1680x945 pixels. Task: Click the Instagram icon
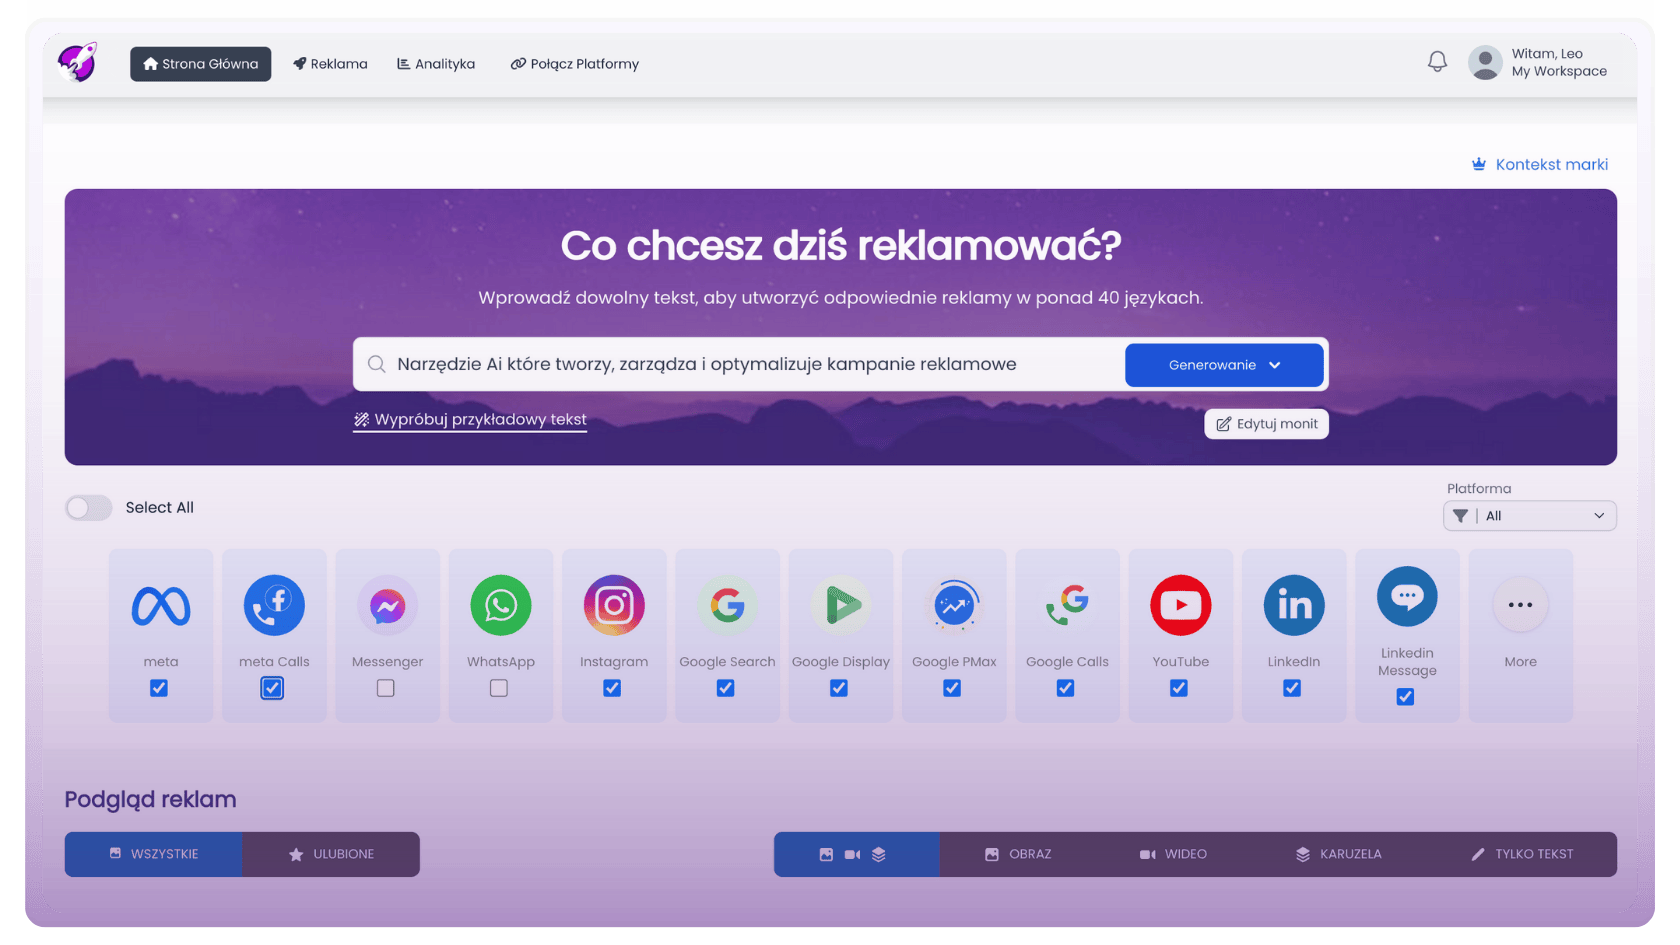pyautogui.click(x=614, y=605)
